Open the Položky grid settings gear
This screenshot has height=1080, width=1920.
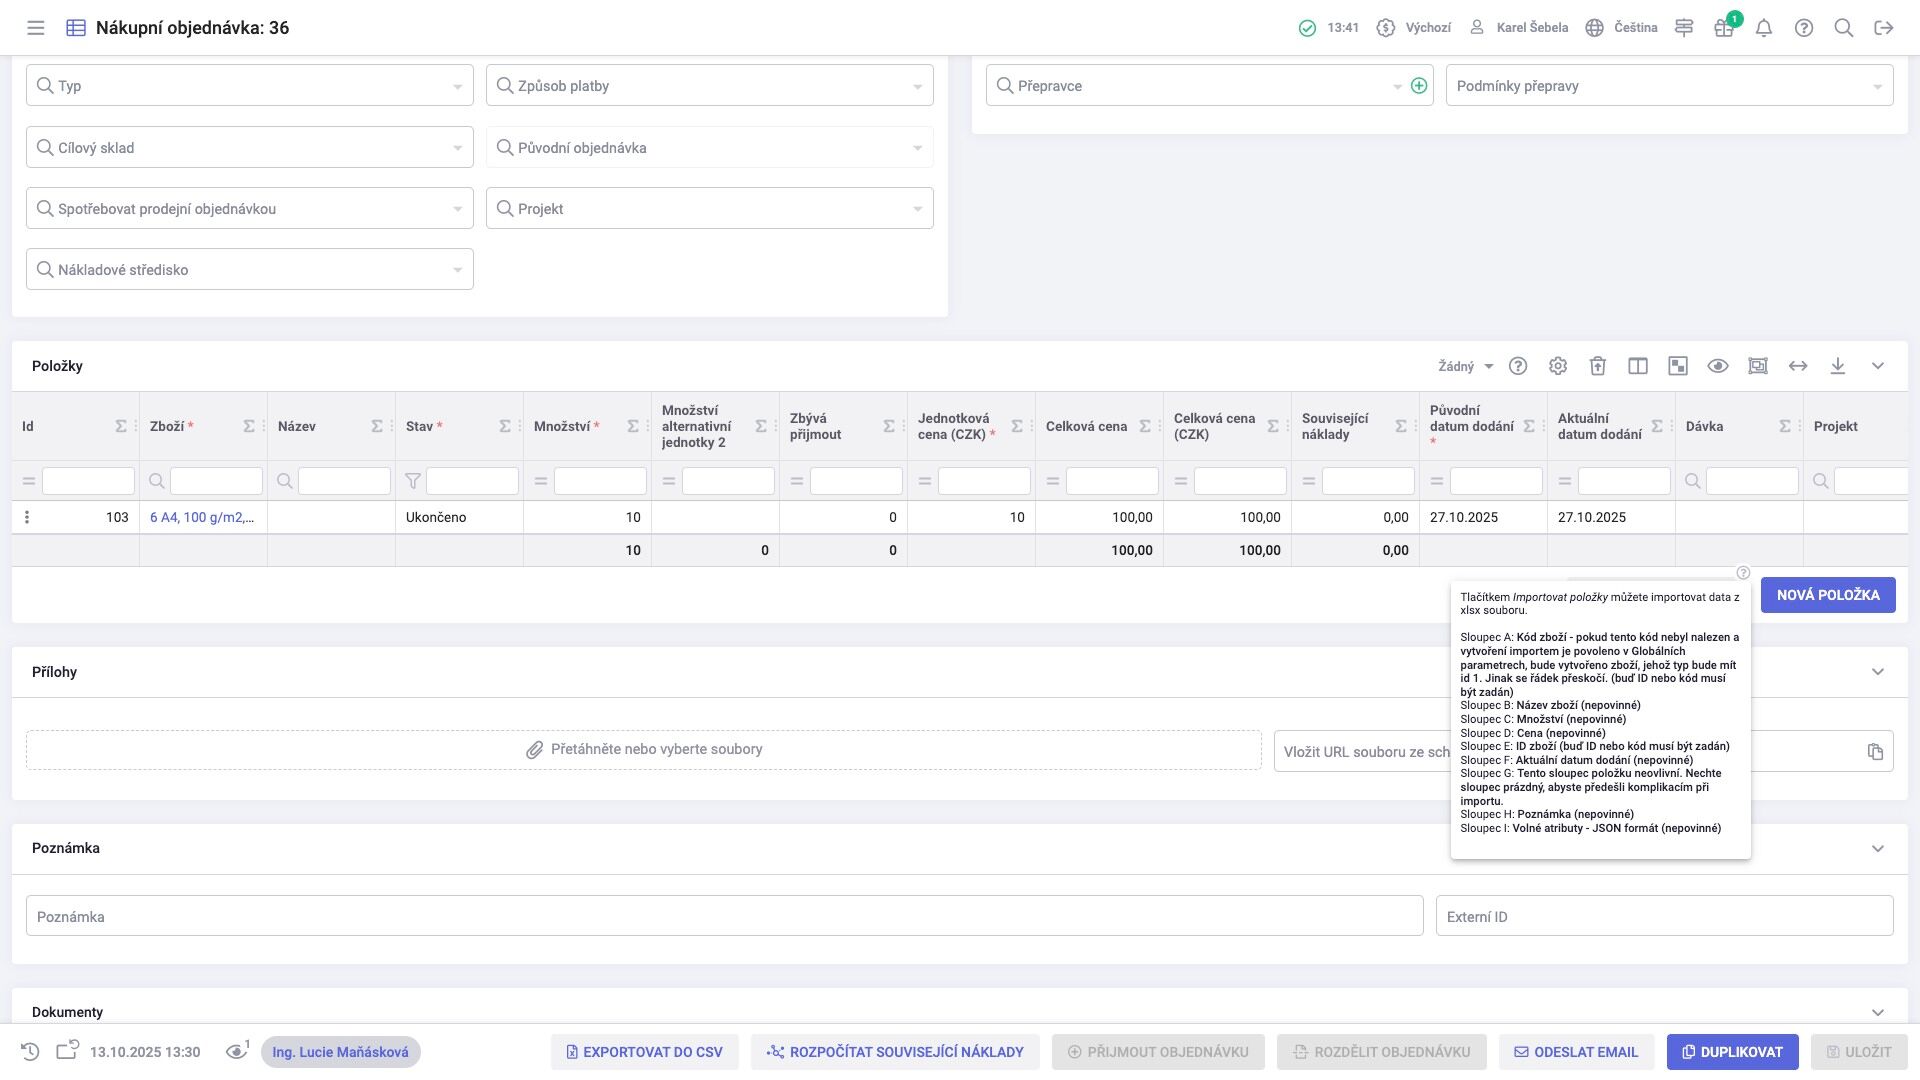1558,366
